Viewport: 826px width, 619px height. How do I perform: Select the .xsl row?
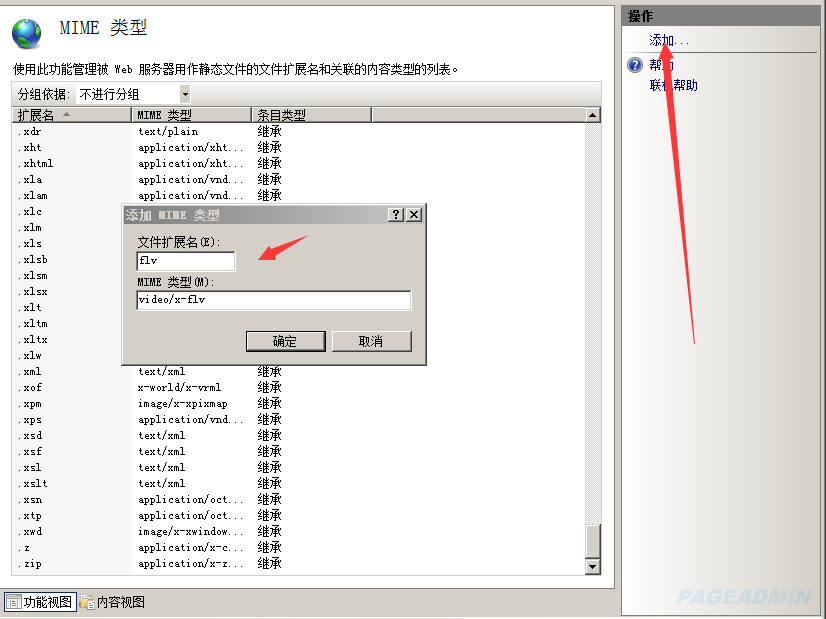click(x=298, y=468)
